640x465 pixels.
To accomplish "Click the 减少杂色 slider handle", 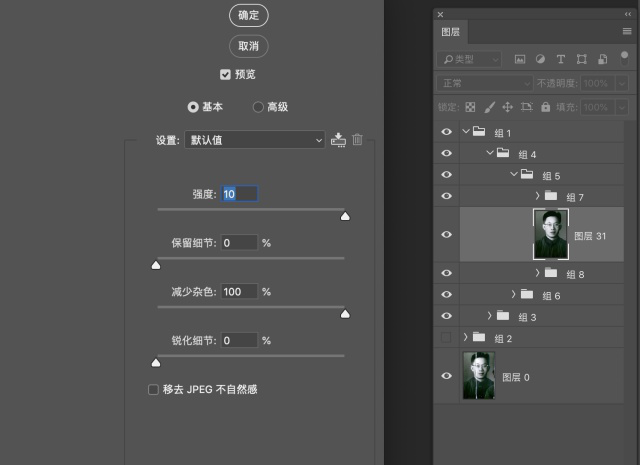I will tap(345, 313).
